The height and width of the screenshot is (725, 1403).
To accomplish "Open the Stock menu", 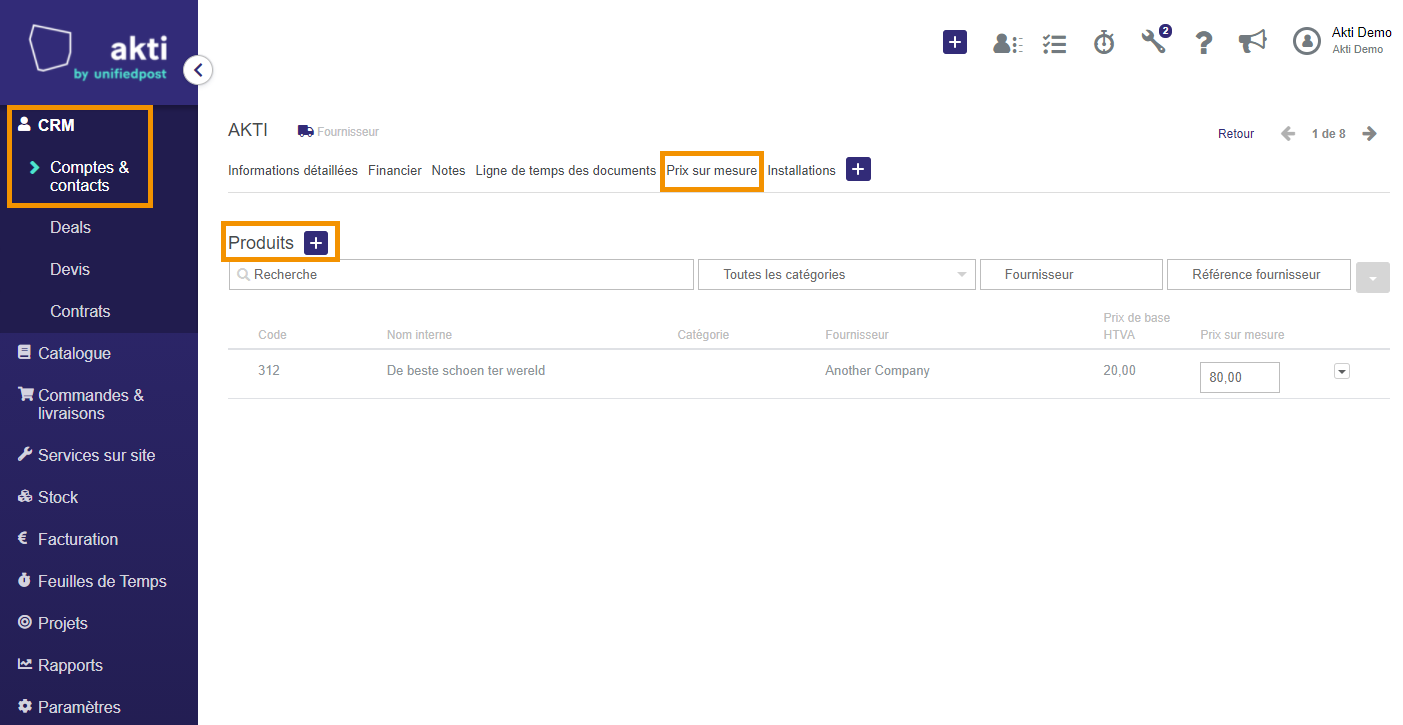I will (58, 497).
